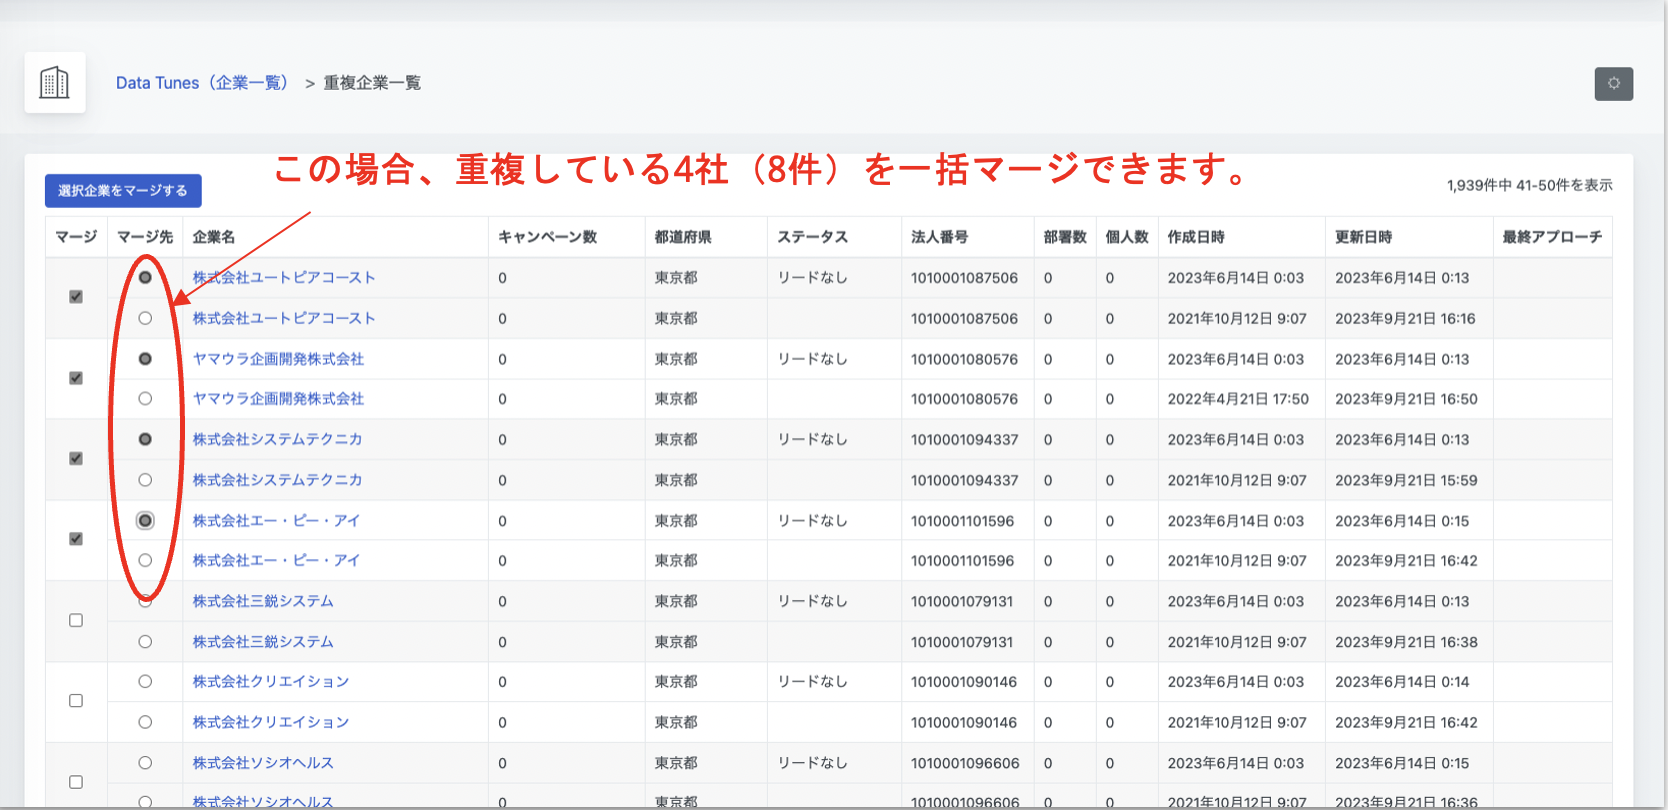Open the Data Tunes（企業一覧） breadcrumb link
The width and height of the screenshot is (1668, 810).
click(202, 83)
